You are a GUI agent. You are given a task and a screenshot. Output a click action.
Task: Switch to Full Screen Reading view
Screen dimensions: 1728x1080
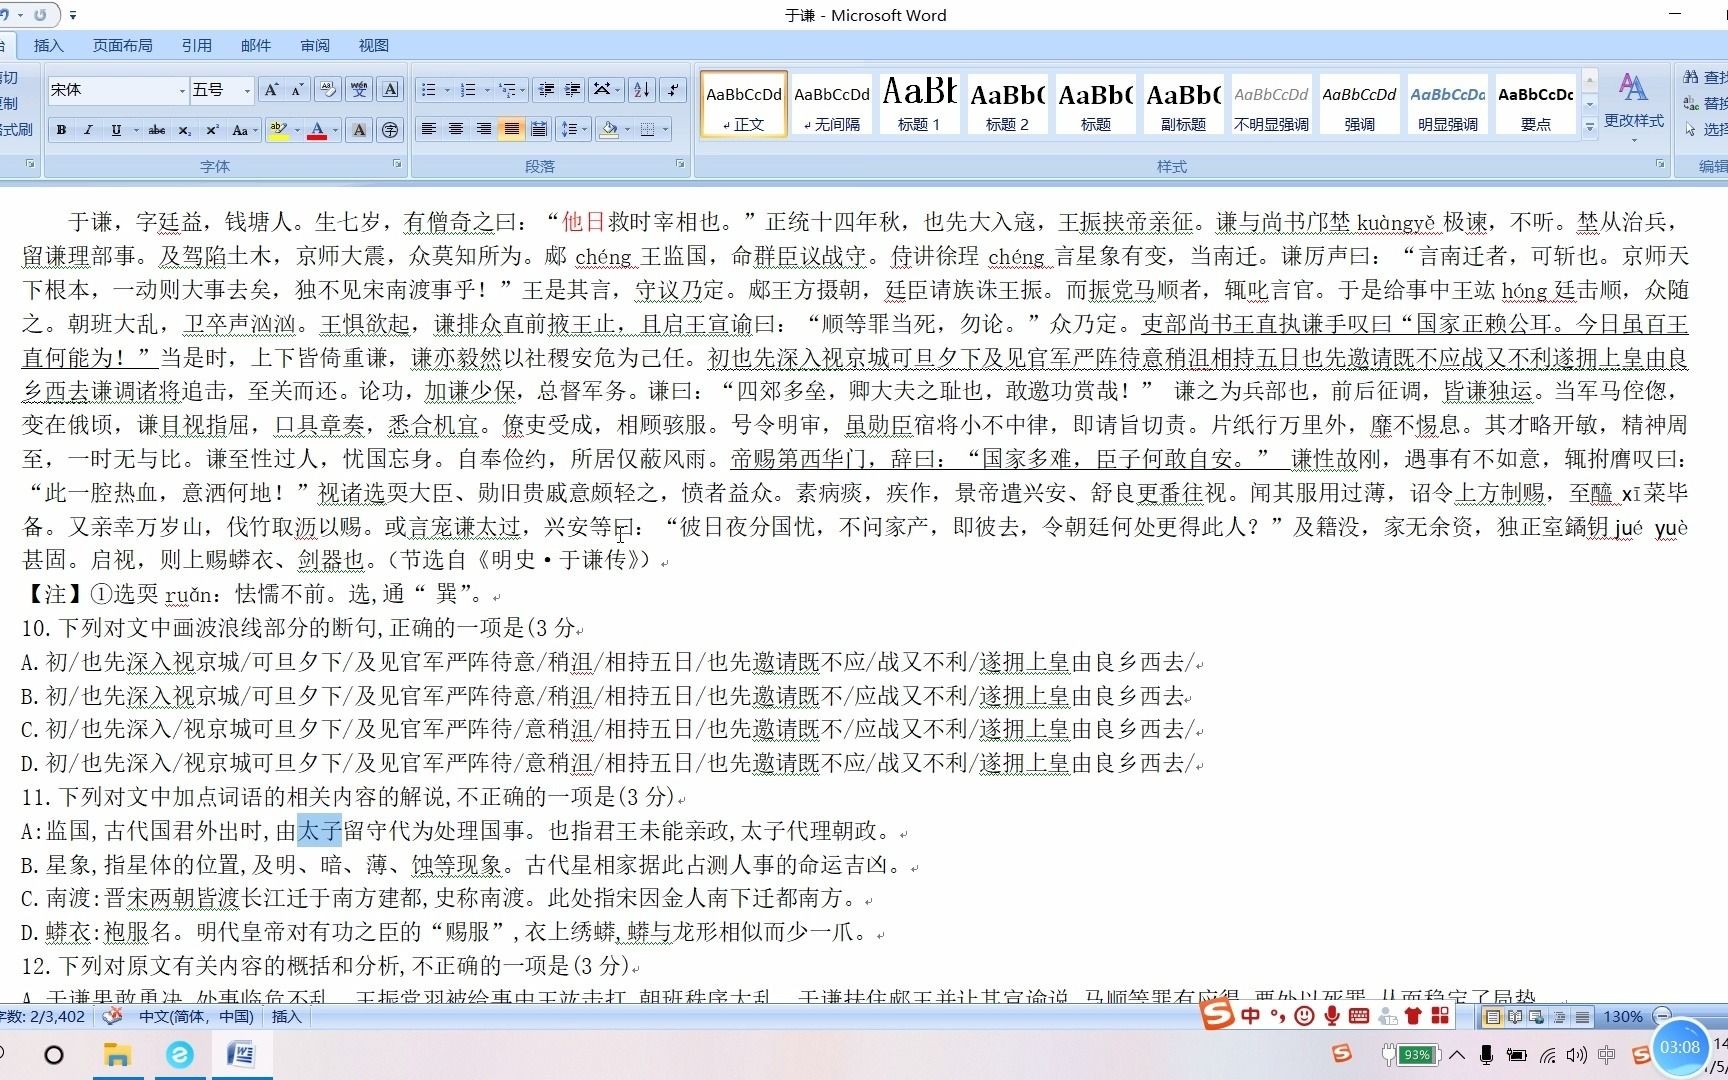[x=1515, y=1017]
